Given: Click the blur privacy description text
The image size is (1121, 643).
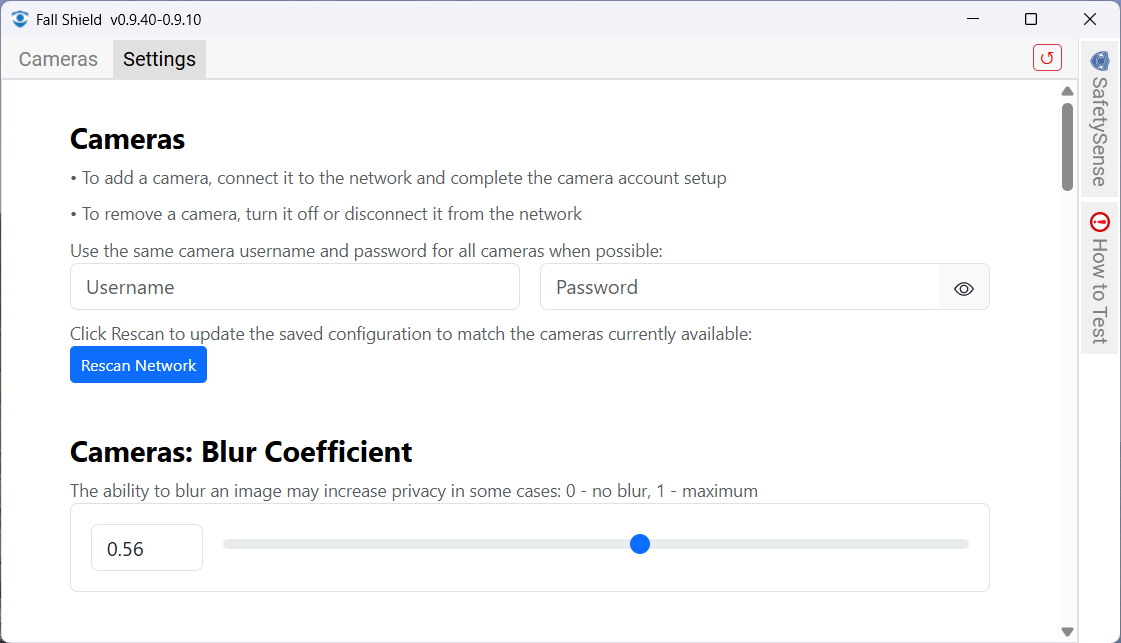Looking at the screenshot, I should click(414, 491).
